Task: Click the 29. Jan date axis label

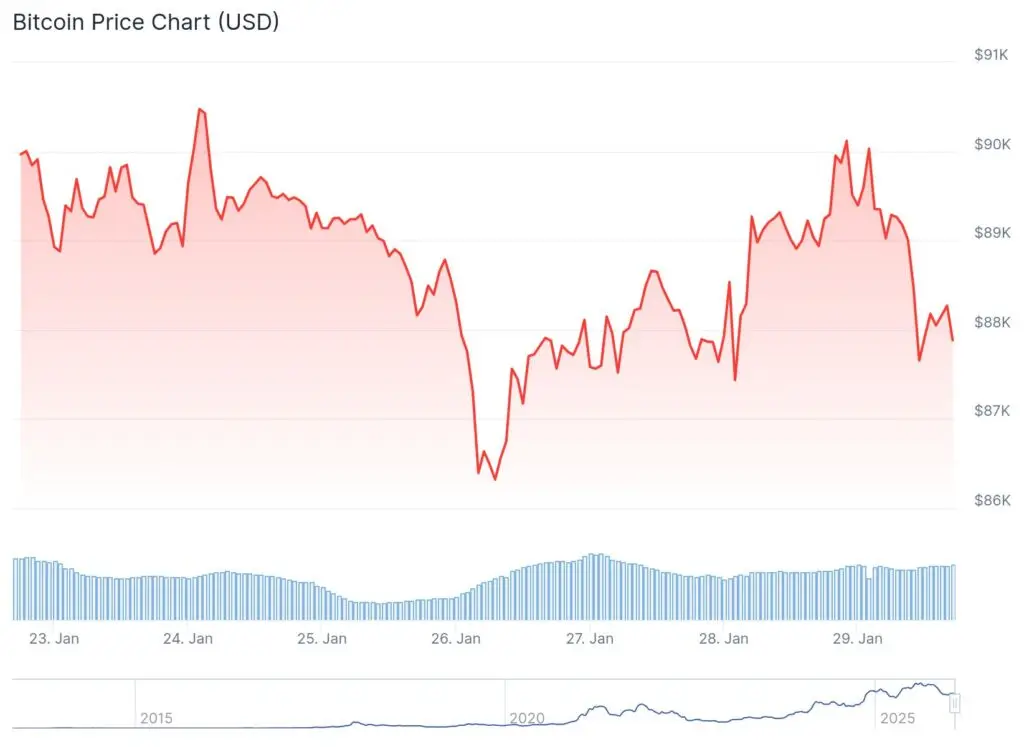Action: (858, 638)
